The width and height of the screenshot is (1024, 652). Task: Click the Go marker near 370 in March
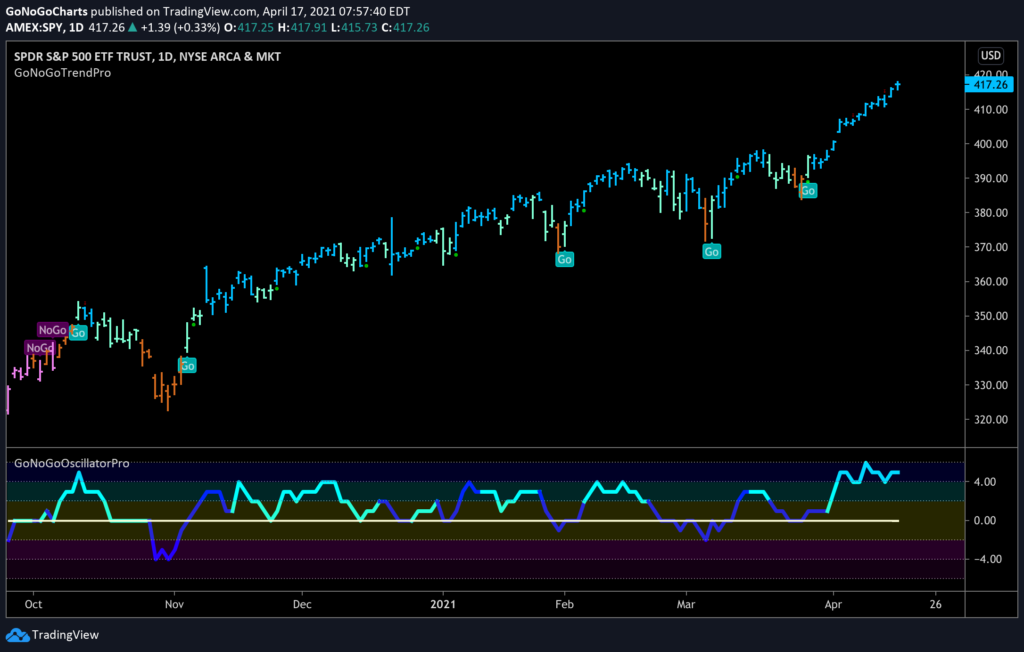pos(711,252)
